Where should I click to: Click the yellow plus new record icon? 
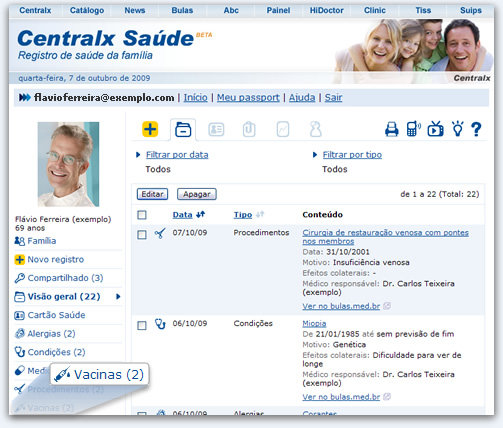click(150, 129)
